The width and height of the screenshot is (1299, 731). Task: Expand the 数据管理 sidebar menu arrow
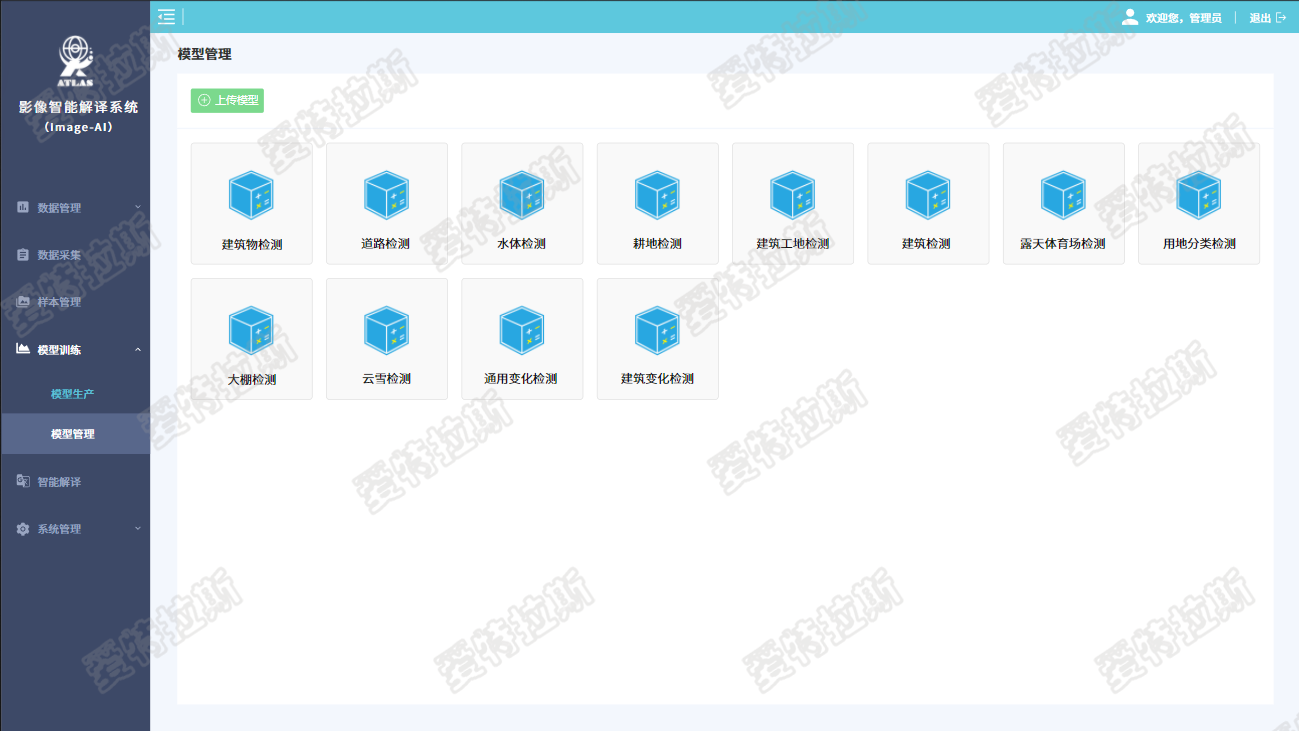pyautogui.click(x=138, y=208)
